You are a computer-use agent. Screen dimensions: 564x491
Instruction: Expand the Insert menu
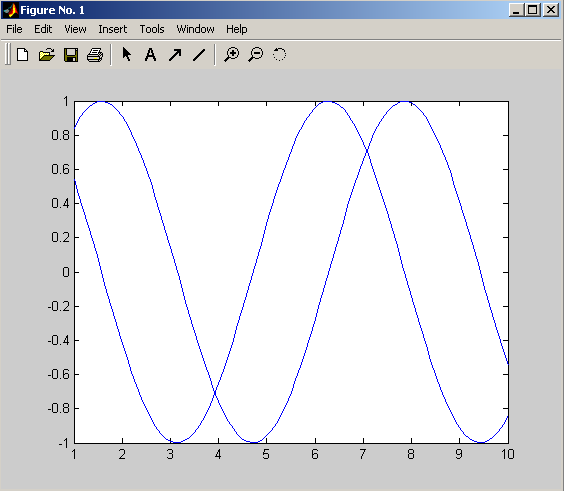tap(113, 29)
